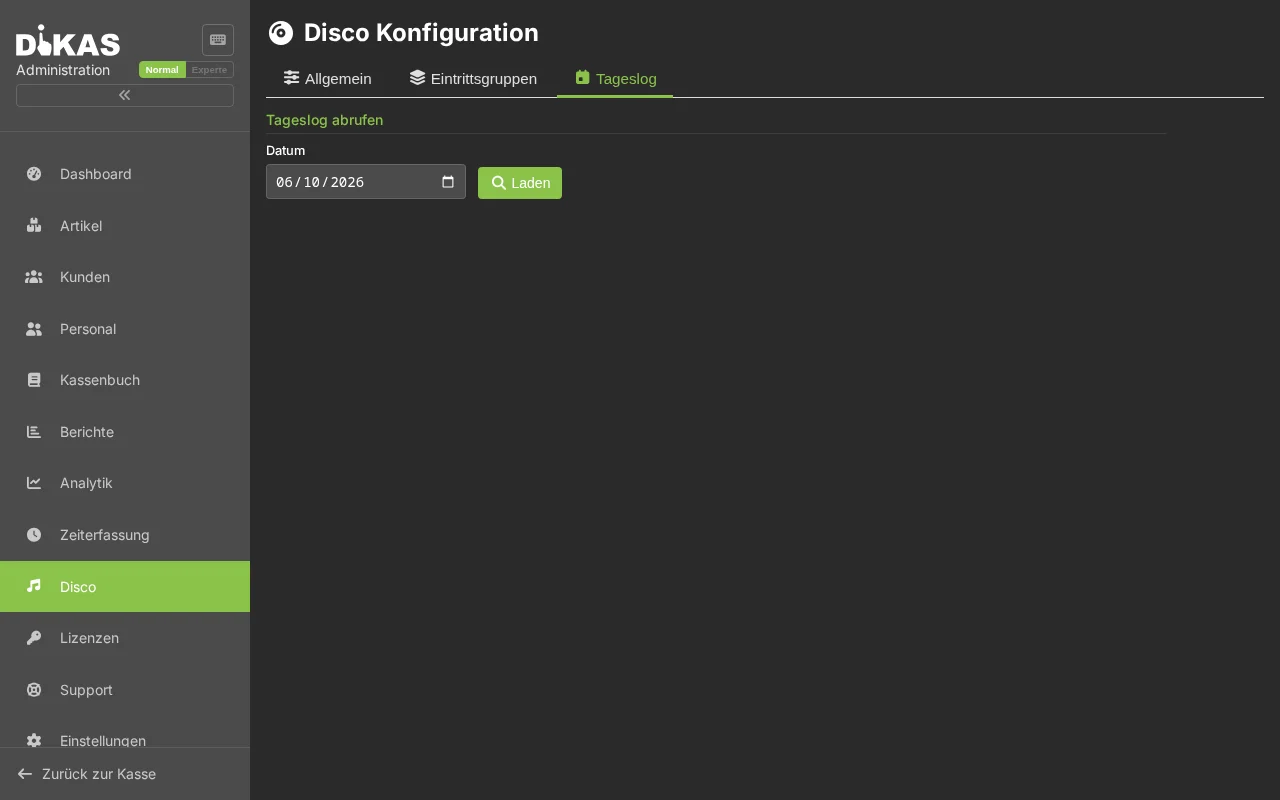1280x800 pixels.
Task: Open Berichte section
Action: tap(125, 432)
